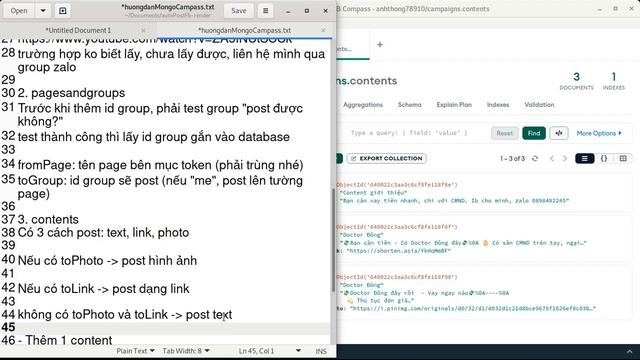Image resolution: width=640 pixels, height=360 pixels.
Task: Click the 3 Documents count
Action: coord(576,81)
